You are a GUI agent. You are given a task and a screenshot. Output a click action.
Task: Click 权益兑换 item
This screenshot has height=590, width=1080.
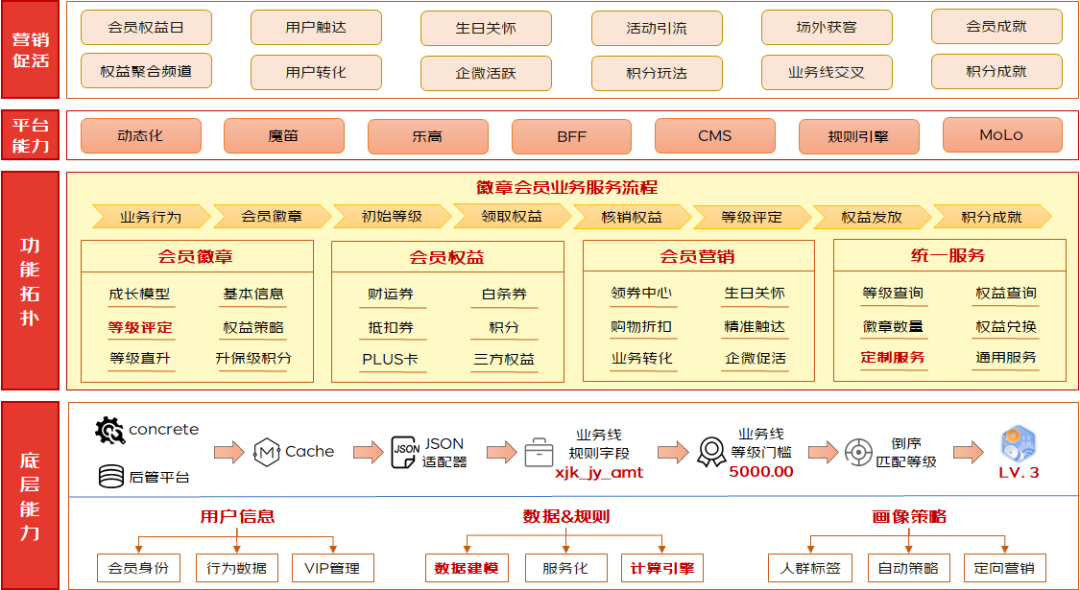1006,326
